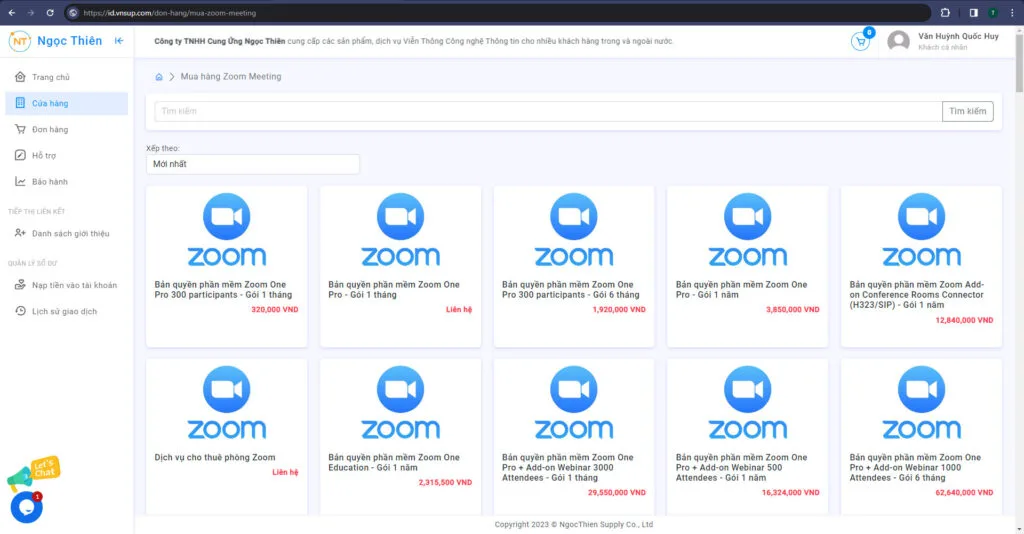Click the Tìm kiếm search button

point(967,111)
